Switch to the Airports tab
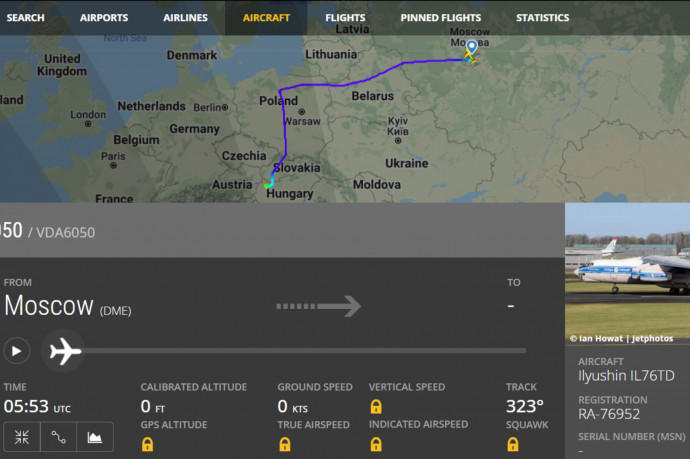690x459 pixels. pyautogui.click(x=104, y=18)
